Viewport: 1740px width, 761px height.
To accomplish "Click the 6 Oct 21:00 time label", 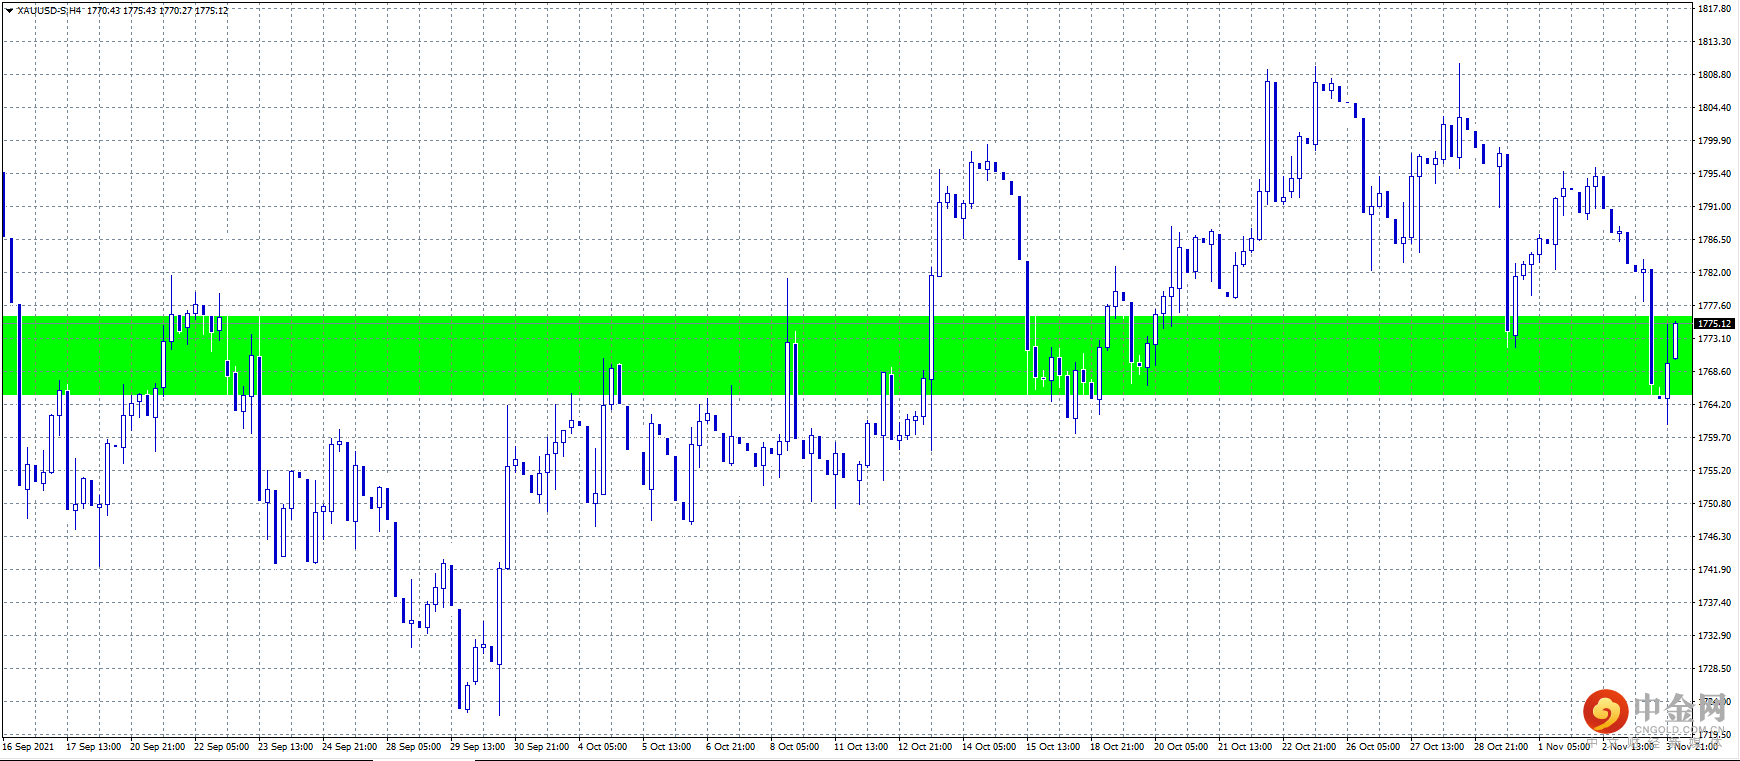I will coord(730,747).
